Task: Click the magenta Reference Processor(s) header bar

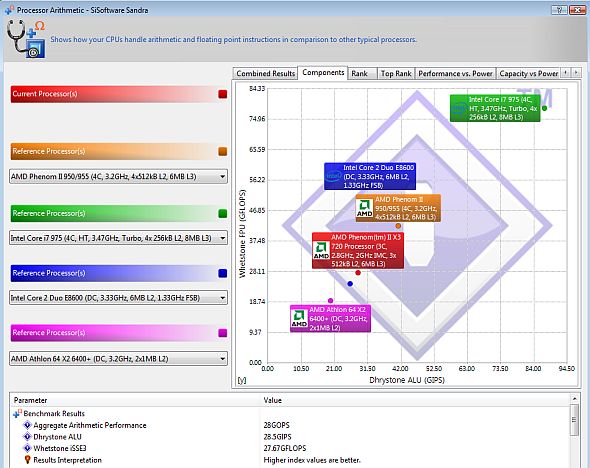Action: coord(114,333)
